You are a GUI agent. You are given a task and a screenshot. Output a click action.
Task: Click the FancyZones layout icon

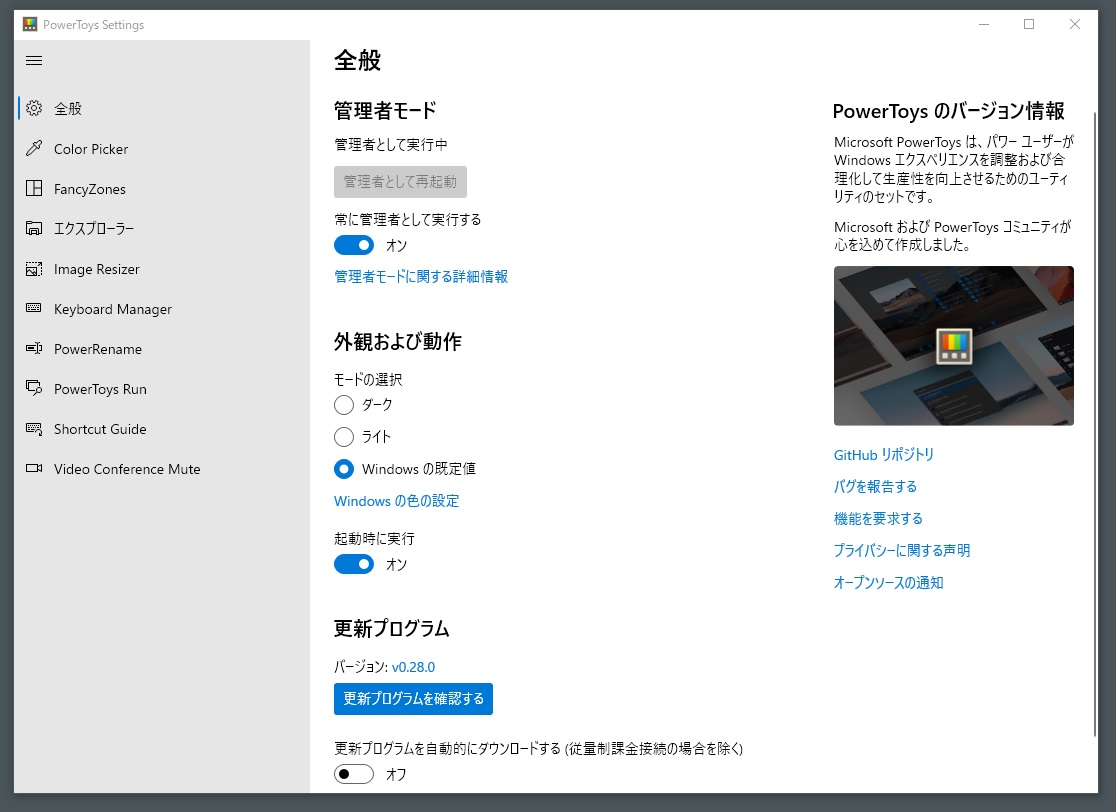pyautogui.click(x=33, y=188)
